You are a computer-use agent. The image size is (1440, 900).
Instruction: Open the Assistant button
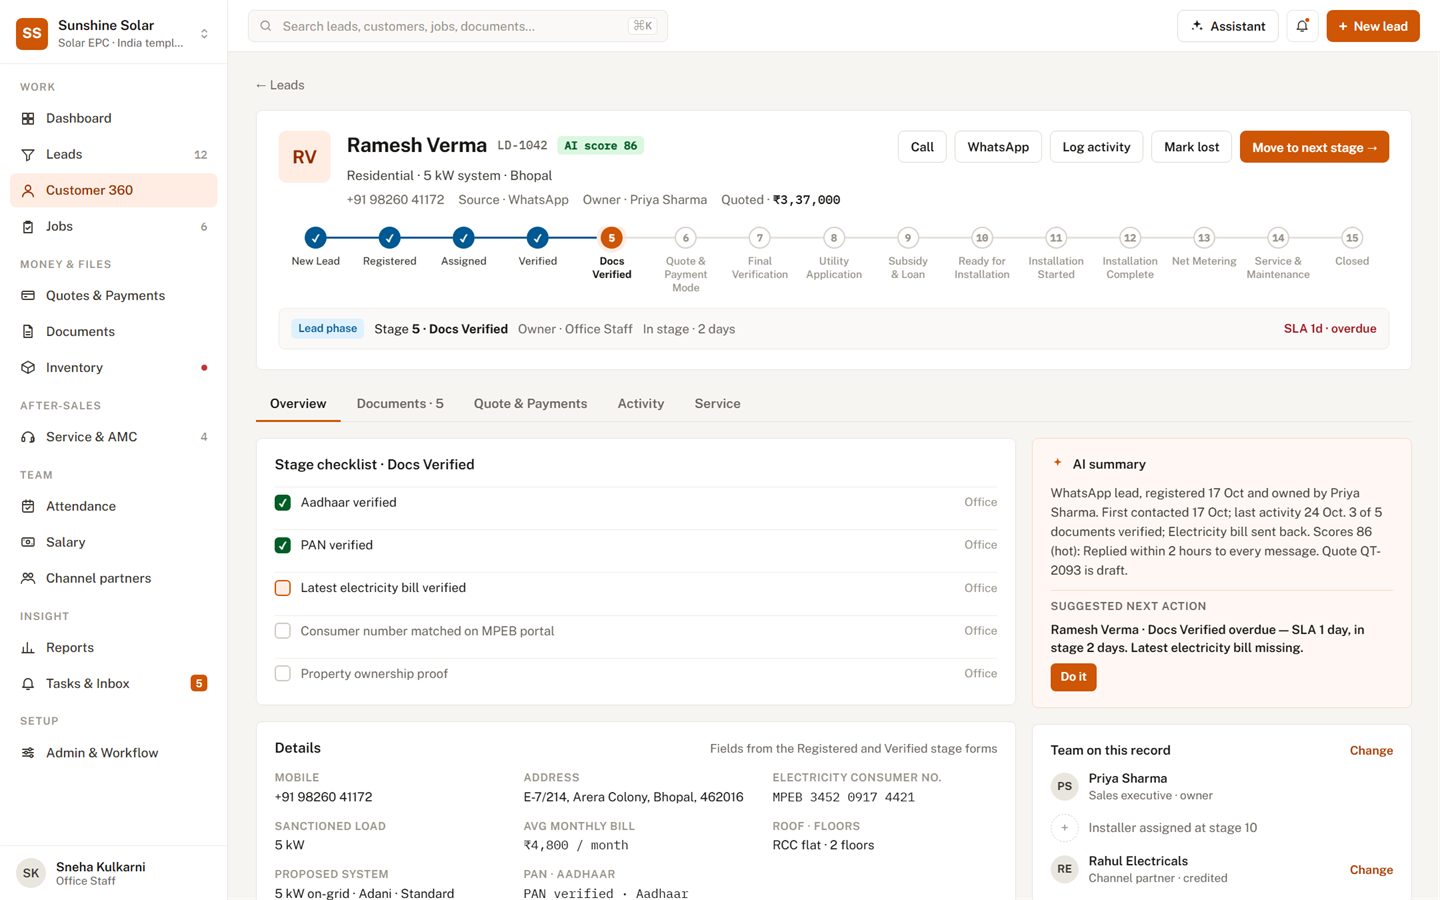pos(1228,26)
